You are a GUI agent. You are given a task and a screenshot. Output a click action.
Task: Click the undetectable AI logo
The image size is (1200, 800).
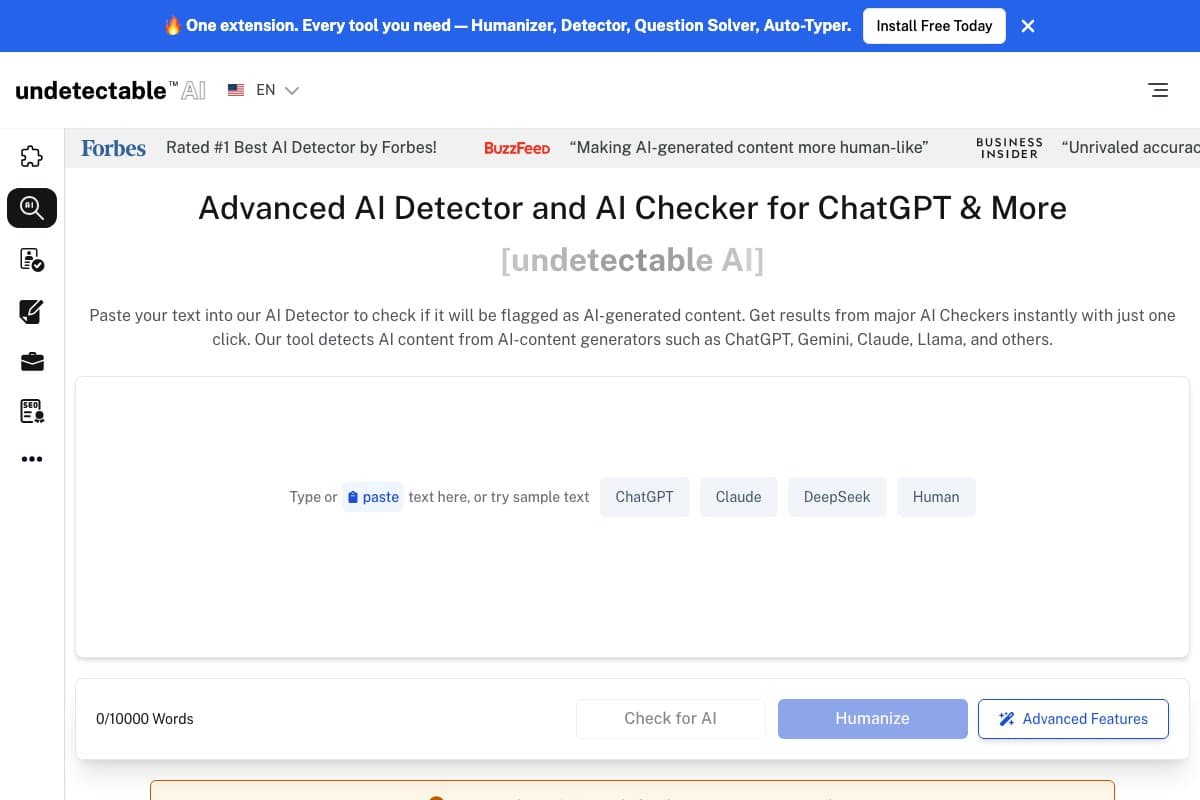pos(106,90)
